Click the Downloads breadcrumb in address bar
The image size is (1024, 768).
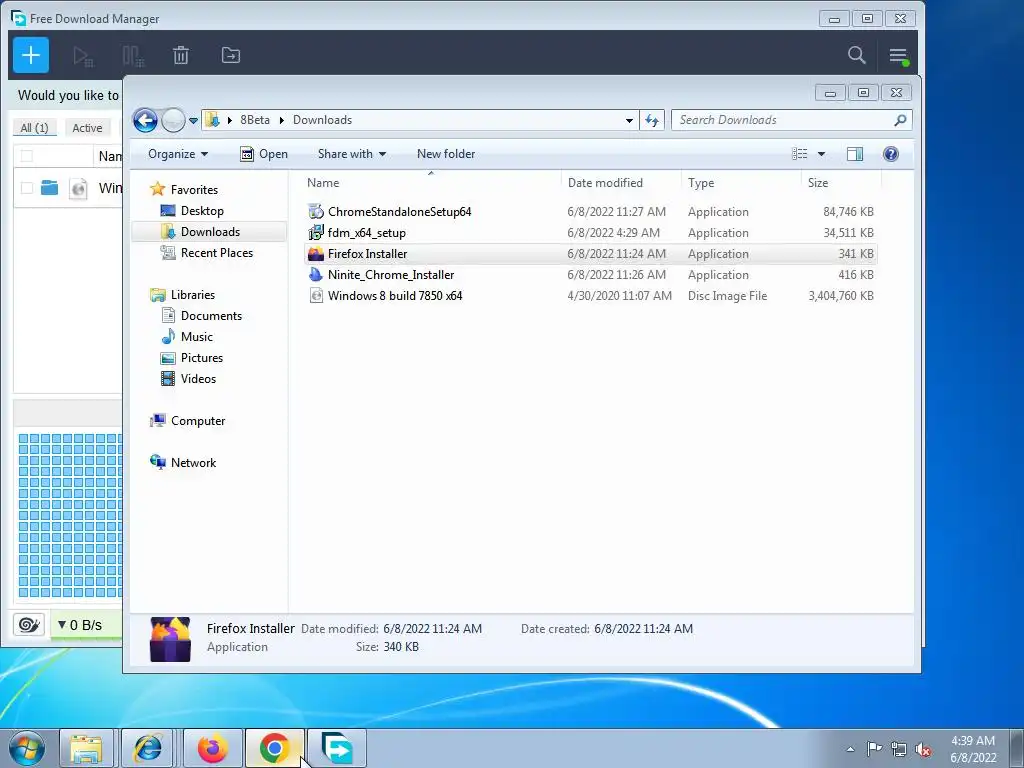click(x=322, y=120)
